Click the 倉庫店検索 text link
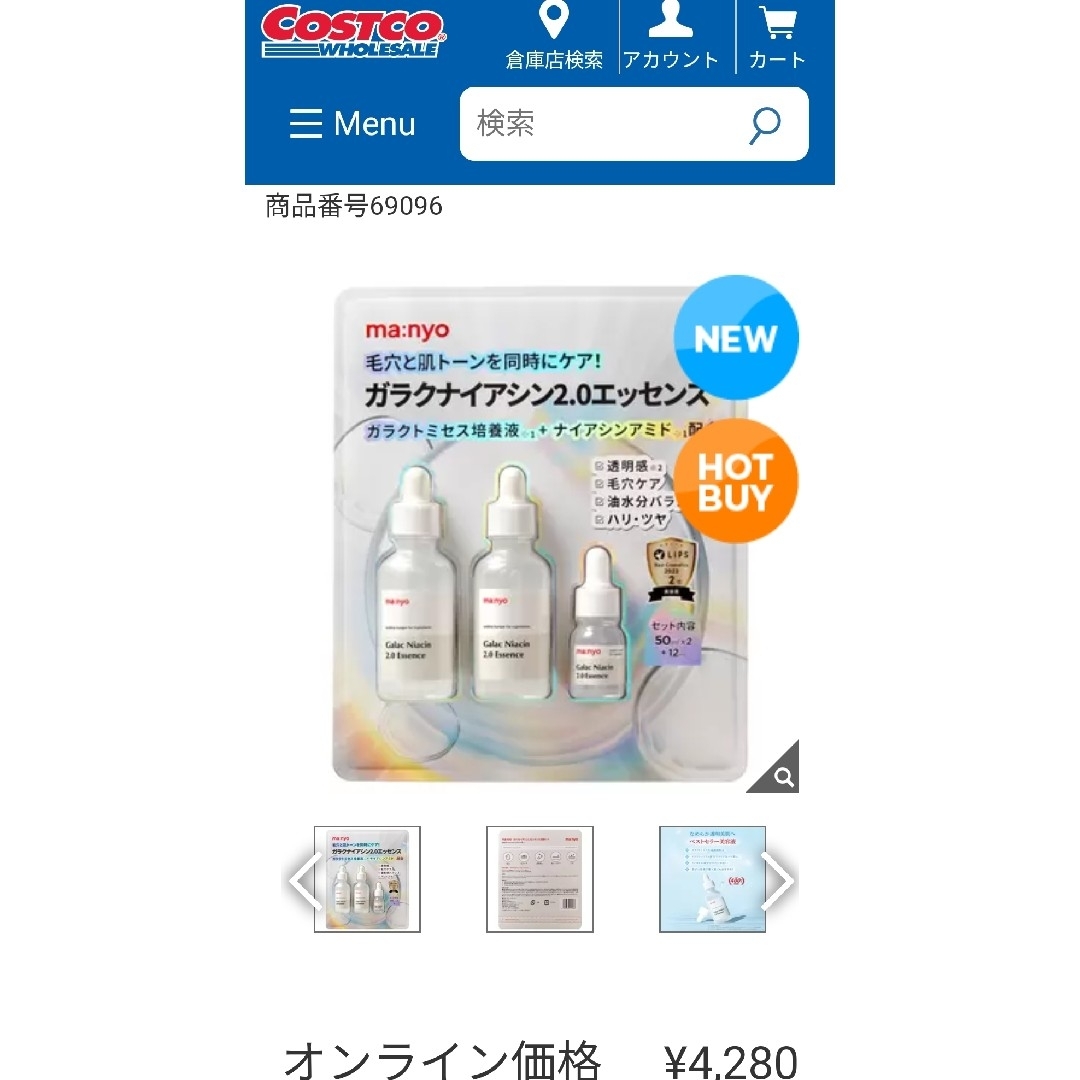The image size is (1080, 1080). (554, 60)
